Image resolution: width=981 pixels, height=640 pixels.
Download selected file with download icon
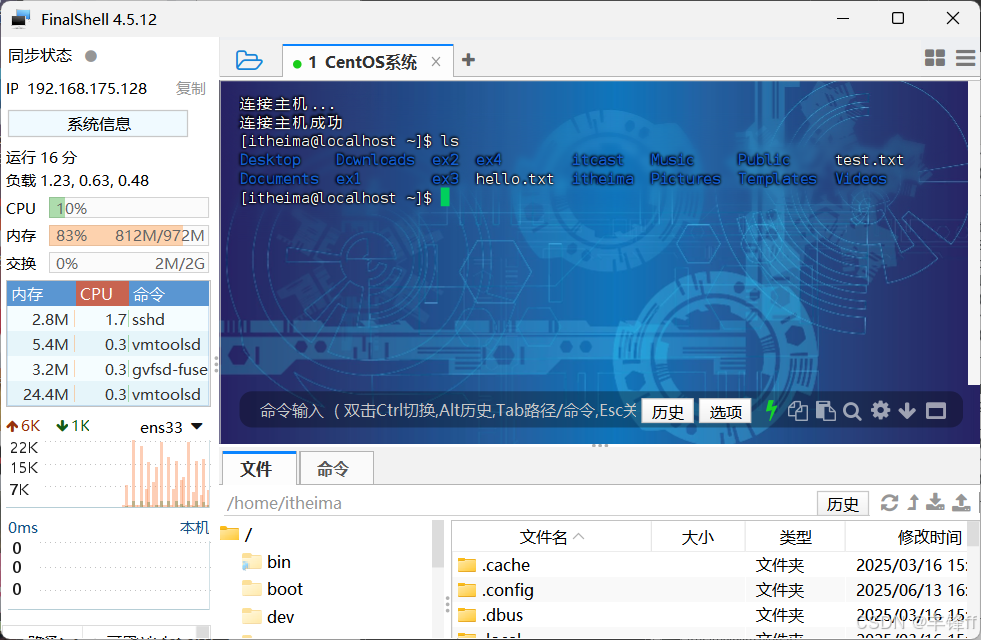pos(935,502)
